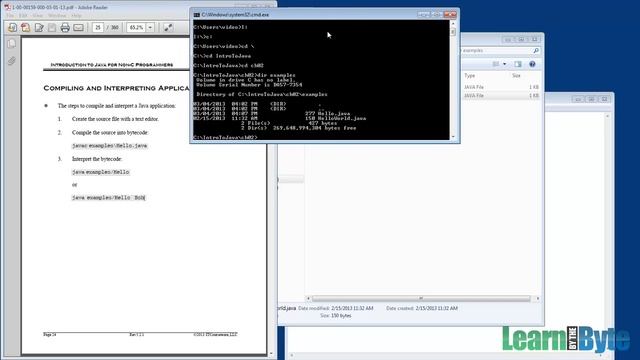The height and width of the screenshot is (360, 640).
Task: Click the down arrow of cmd scrollbar
Action: (453, 136)
